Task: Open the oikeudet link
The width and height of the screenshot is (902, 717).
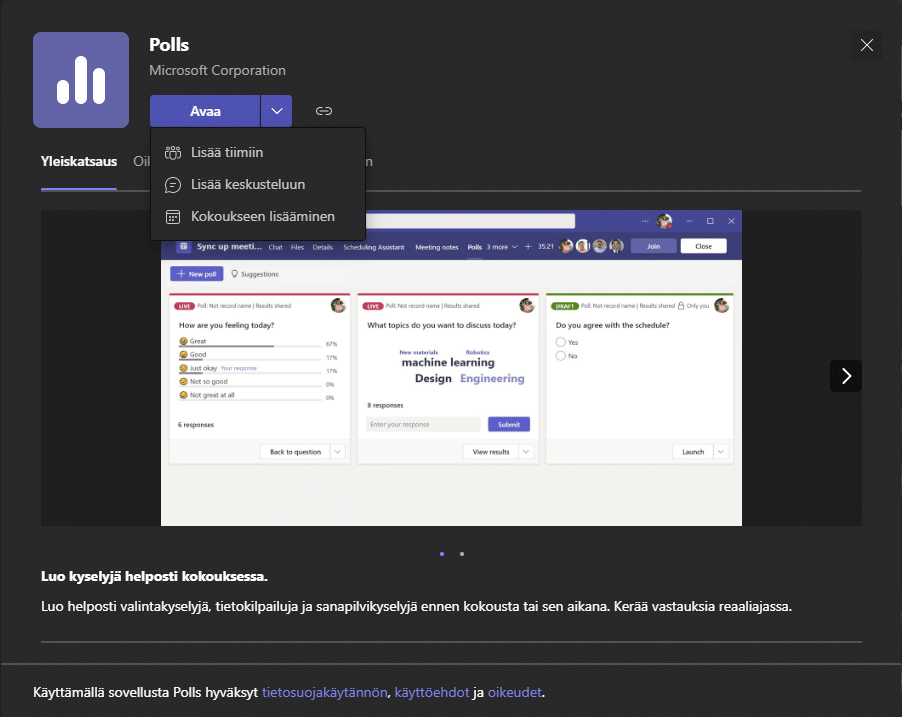Action: 515,692
